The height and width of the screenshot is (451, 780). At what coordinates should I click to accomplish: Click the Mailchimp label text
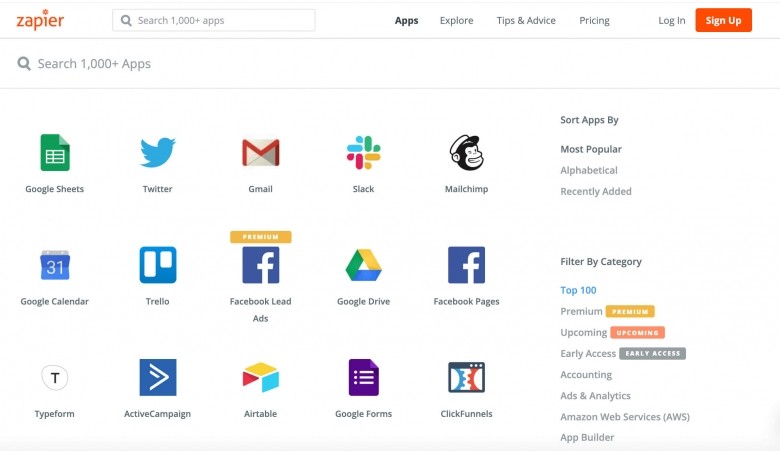tap(467, 189)
